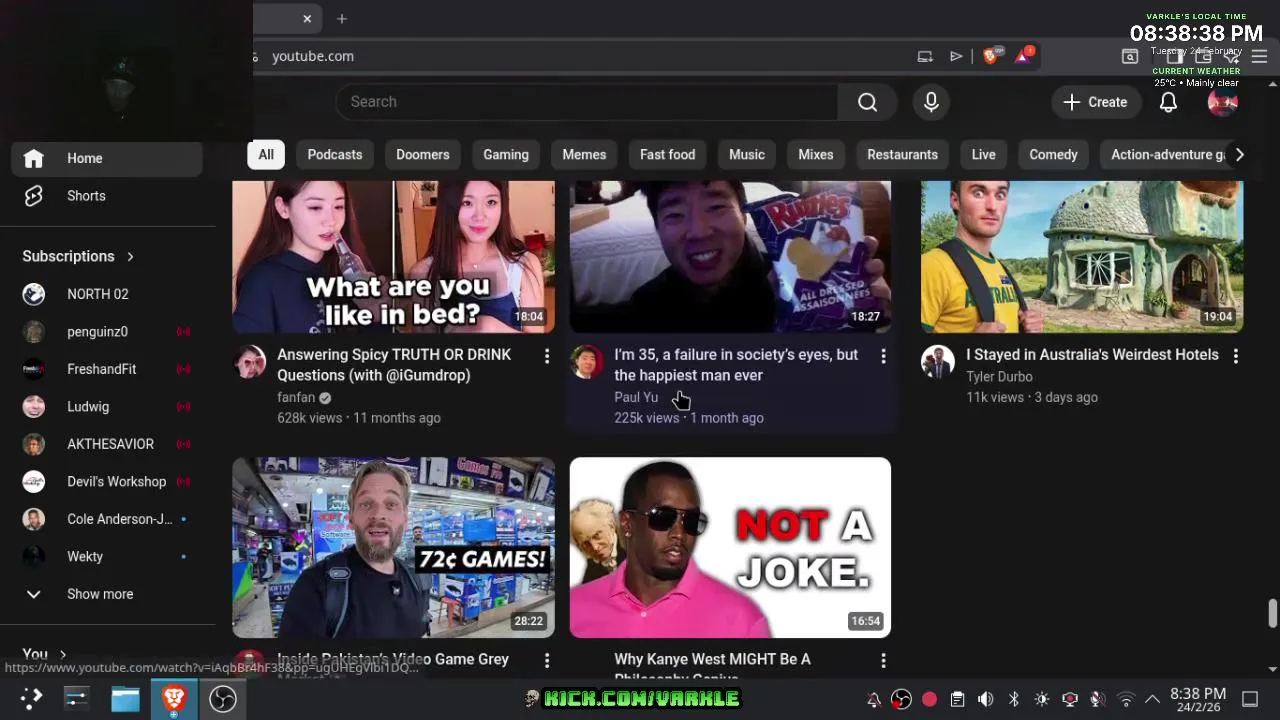The image size is (1280, 720).
Task: Select the Restaurants filter chip
Action: pyautogui.click(x=903, y=154)
